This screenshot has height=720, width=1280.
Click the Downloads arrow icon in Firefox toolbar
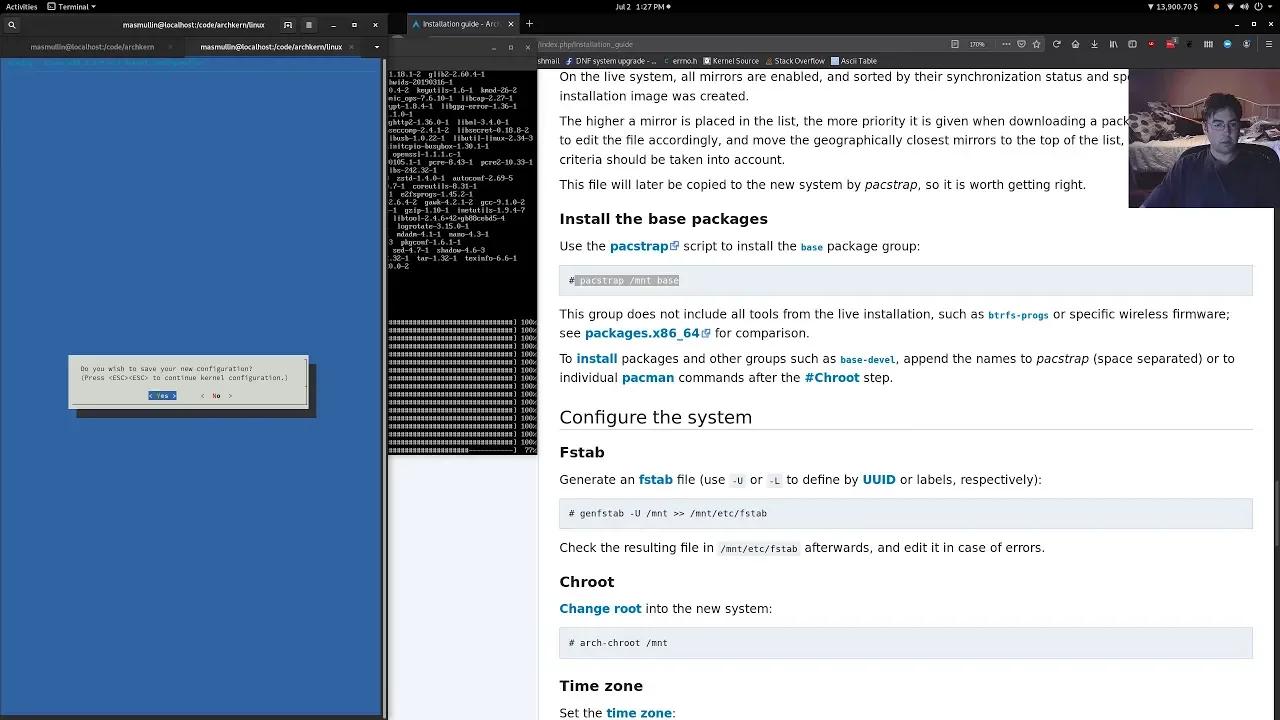(1094, 45)
